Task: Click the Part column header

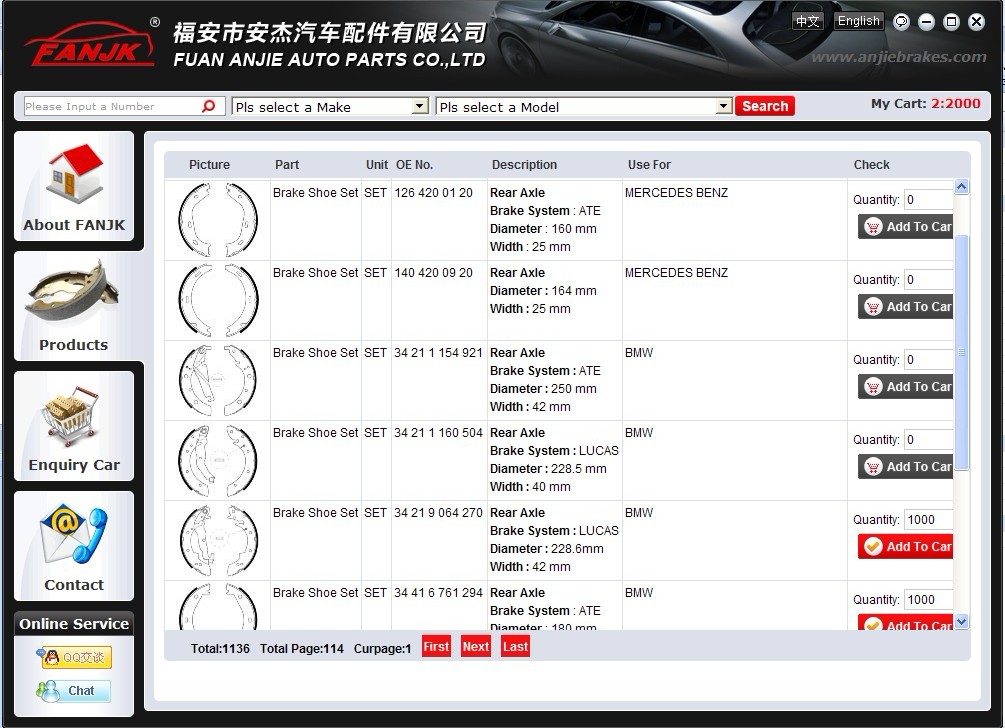Action: coord(287,165)
